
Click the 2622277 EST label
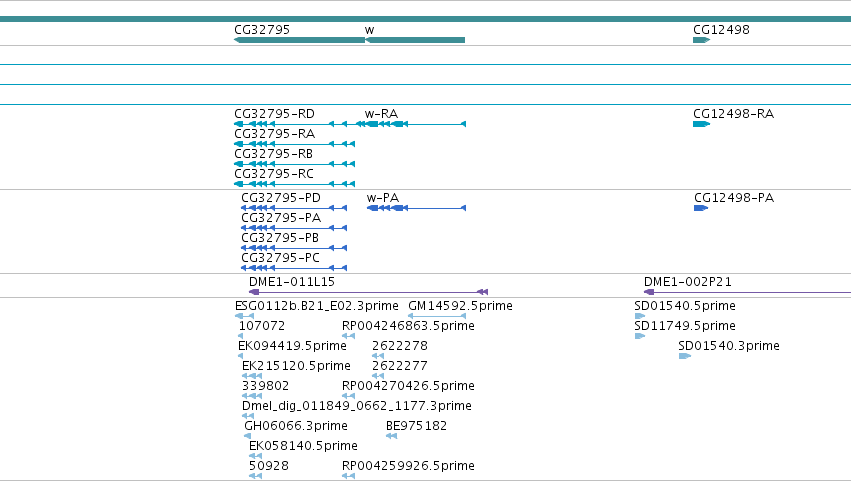coord(400,366)
